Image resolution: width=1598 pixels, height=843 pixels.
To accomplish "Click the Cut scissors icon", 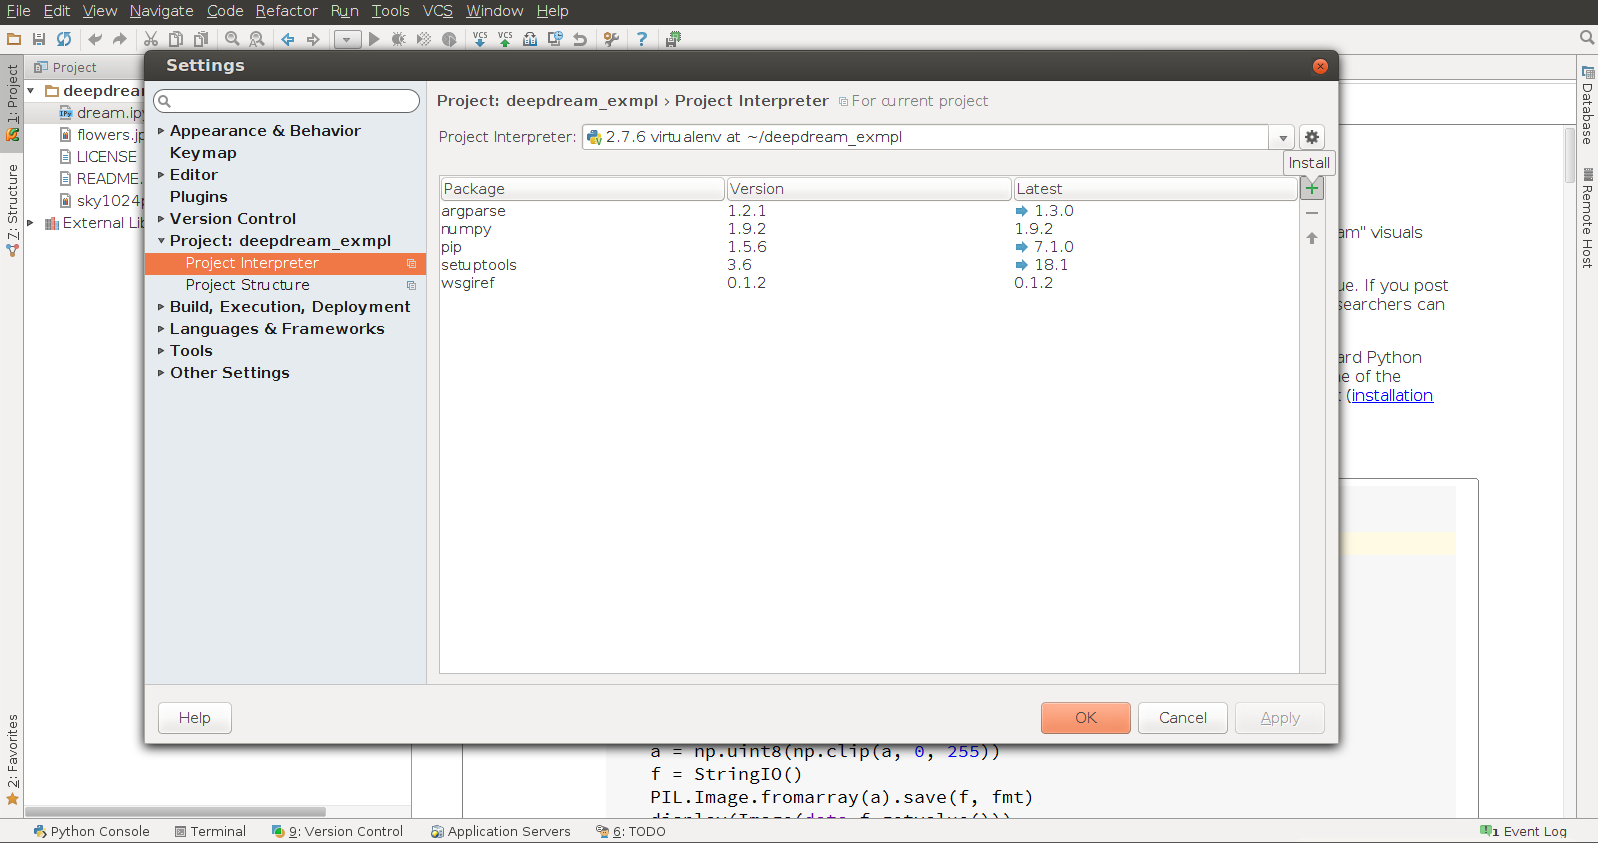I will (151, 39).
